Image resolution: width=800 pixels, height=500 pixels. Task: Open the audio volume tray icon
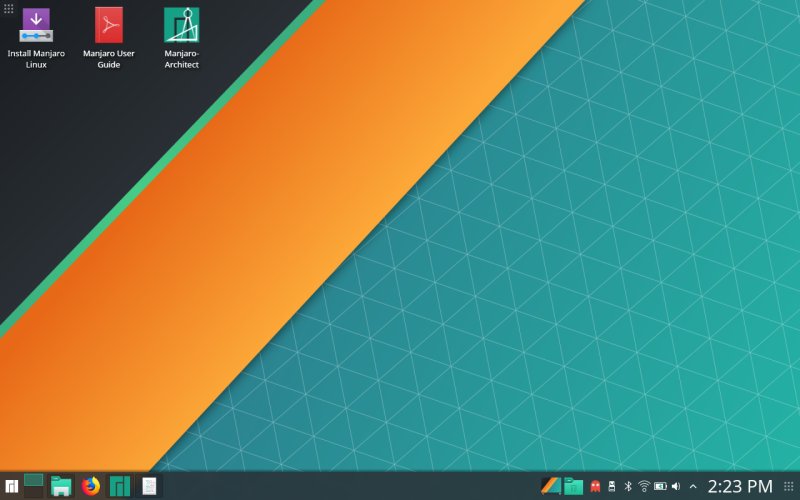(x=676, y=486)
